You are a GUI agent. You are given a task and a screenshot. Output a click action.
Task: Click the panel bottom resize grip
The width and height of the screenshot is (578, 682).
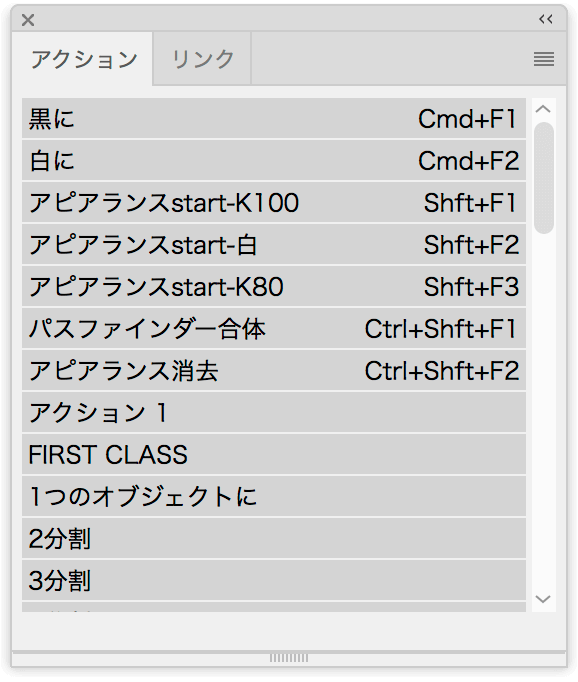point(289,658)
